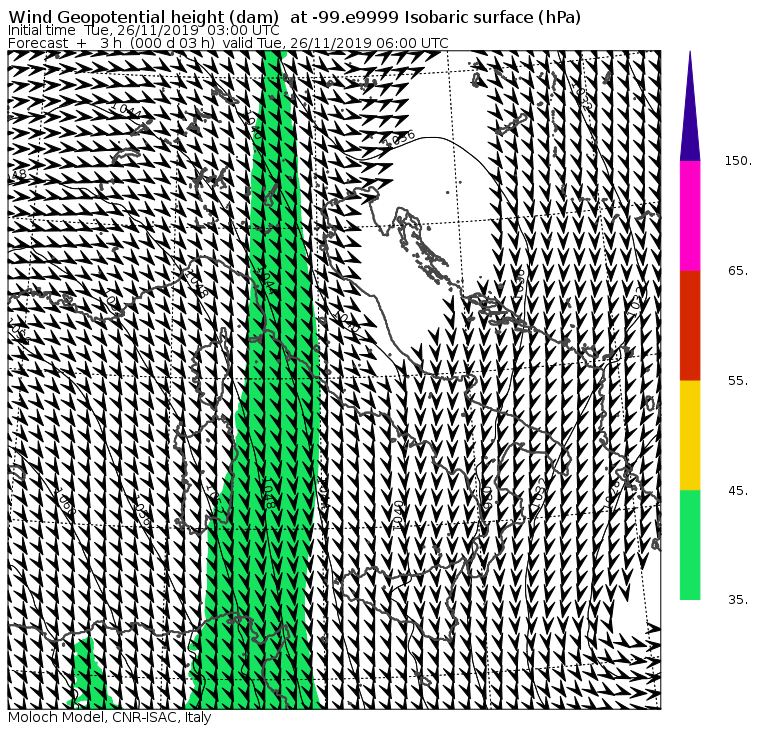Viewport: 760px width, 731px height.
Task: Pick the magenta legend color band
Action: click(690, 216)
